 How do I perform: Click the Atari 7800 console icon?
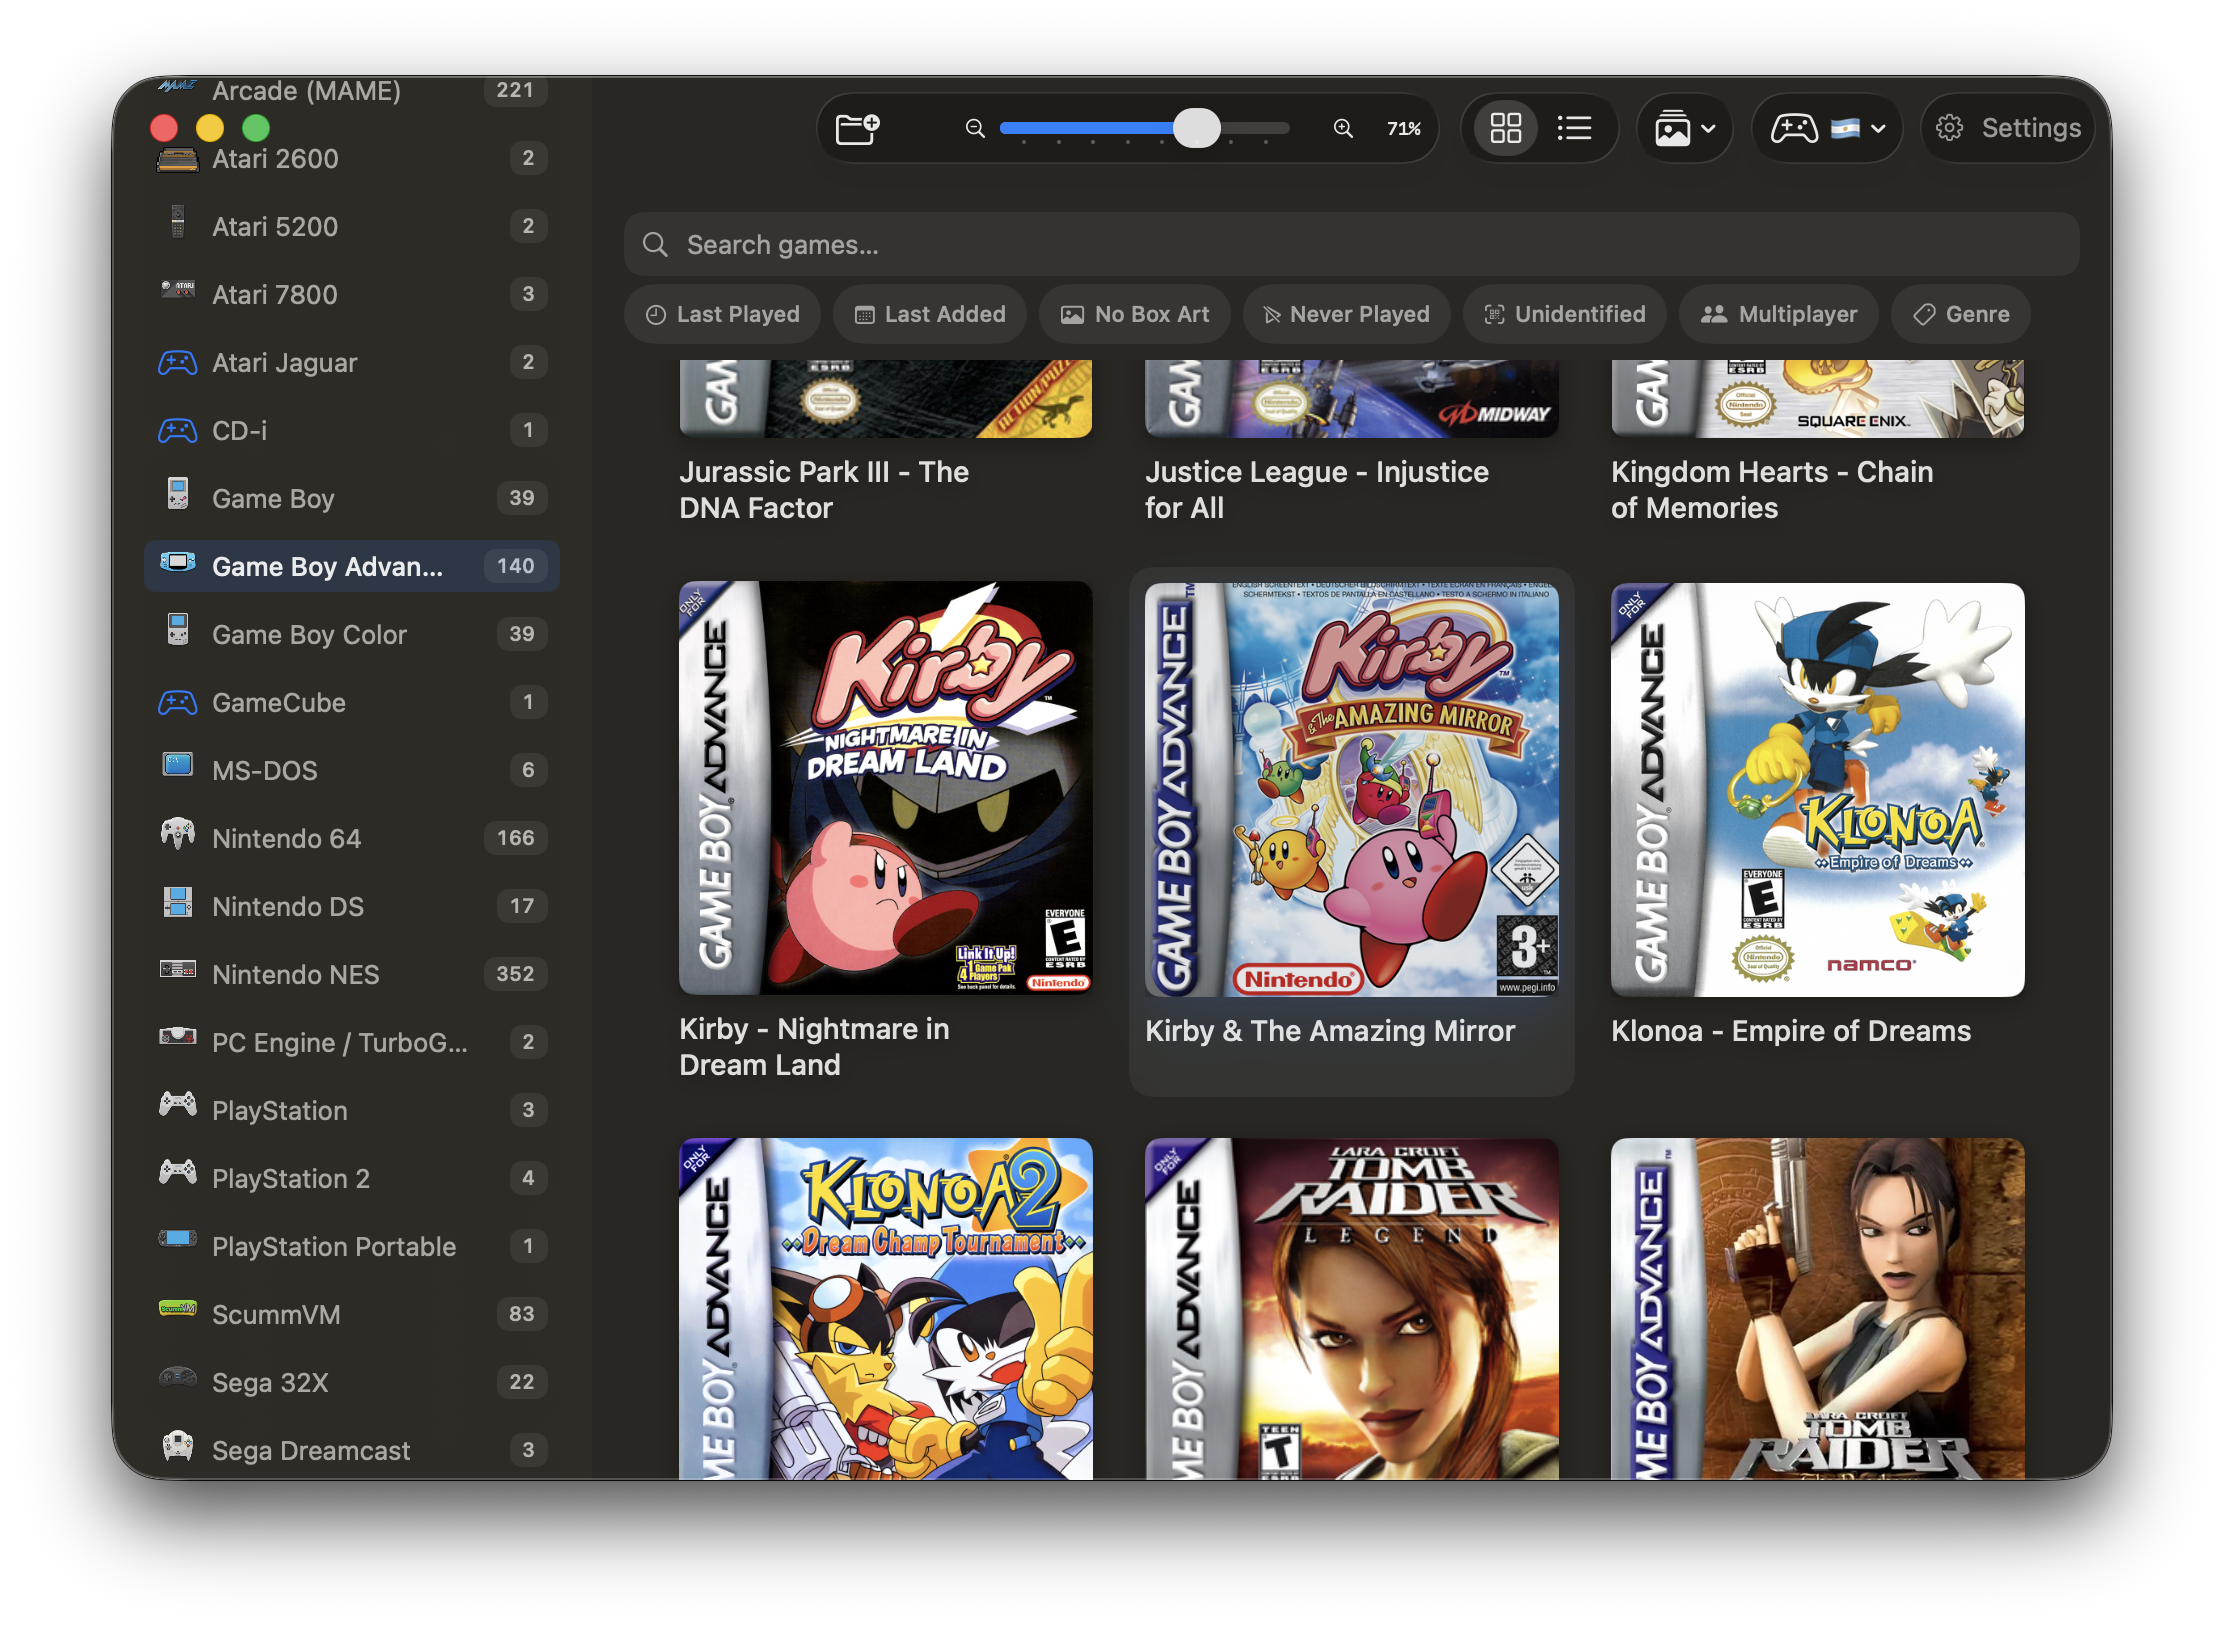pos(178,291)
